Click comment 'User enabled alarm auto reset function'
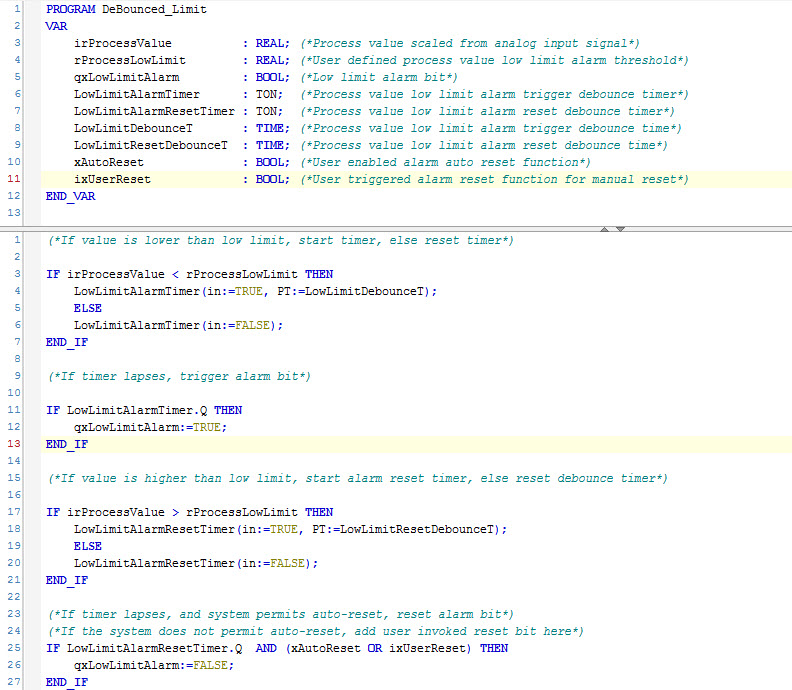The width and height of the screenshot is (792, 690). click(x=446, y=162)
